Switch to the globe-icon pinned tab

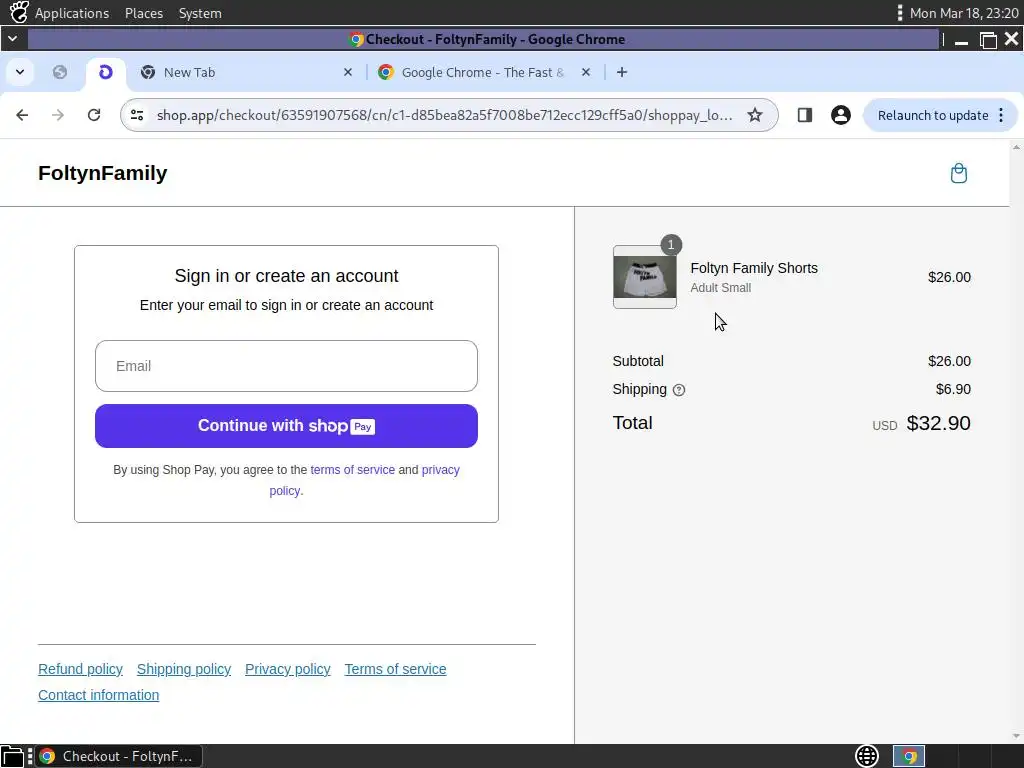click(x=60, y=72)
